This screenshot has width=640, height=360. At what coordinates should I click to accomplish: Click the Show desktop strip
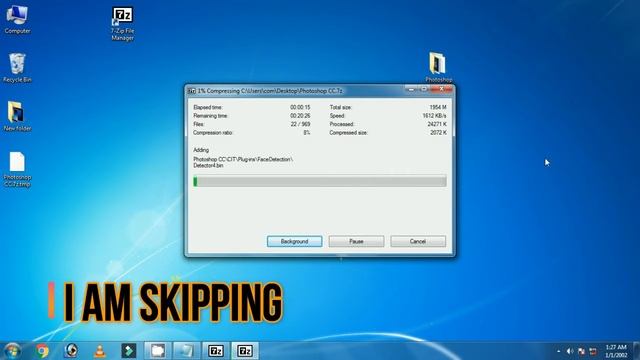tap(636, 351)
